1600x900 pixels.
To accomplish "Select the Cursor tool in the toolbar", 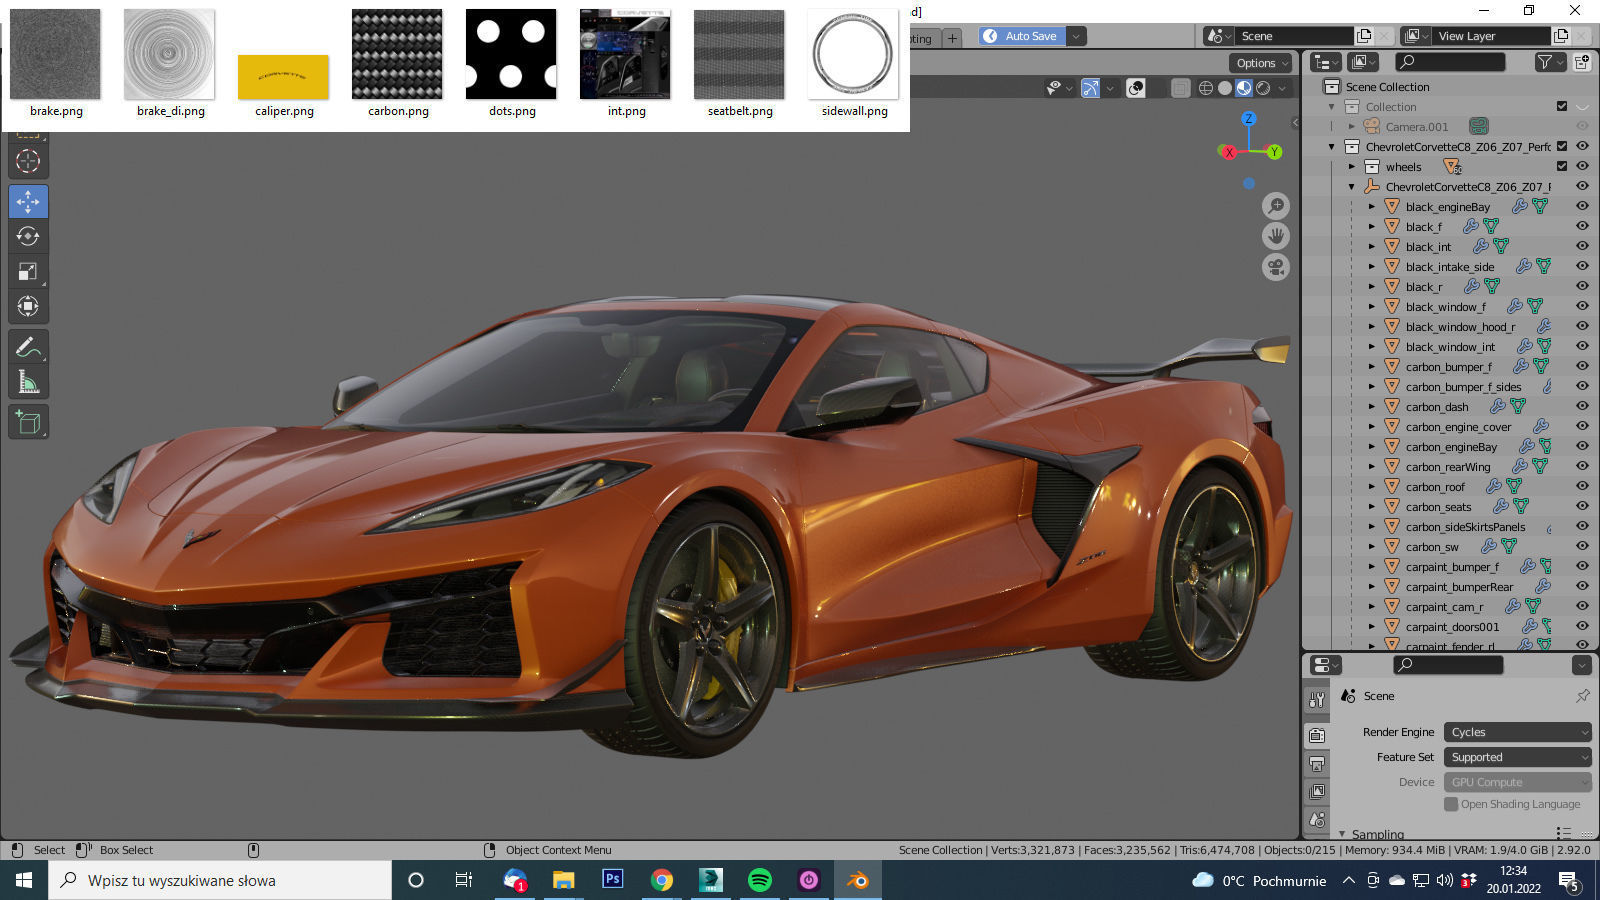I will coord(28,161).
